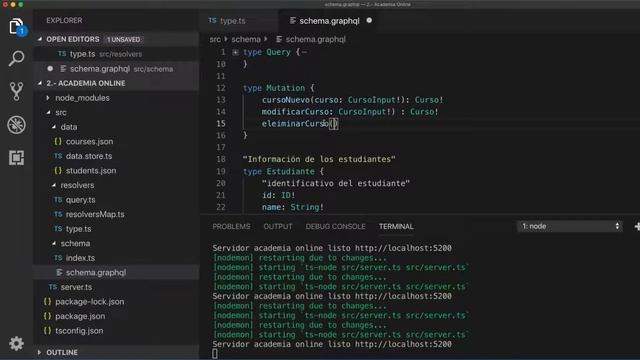
Task: Click students.json braces icon
Action: coord(58,171)
